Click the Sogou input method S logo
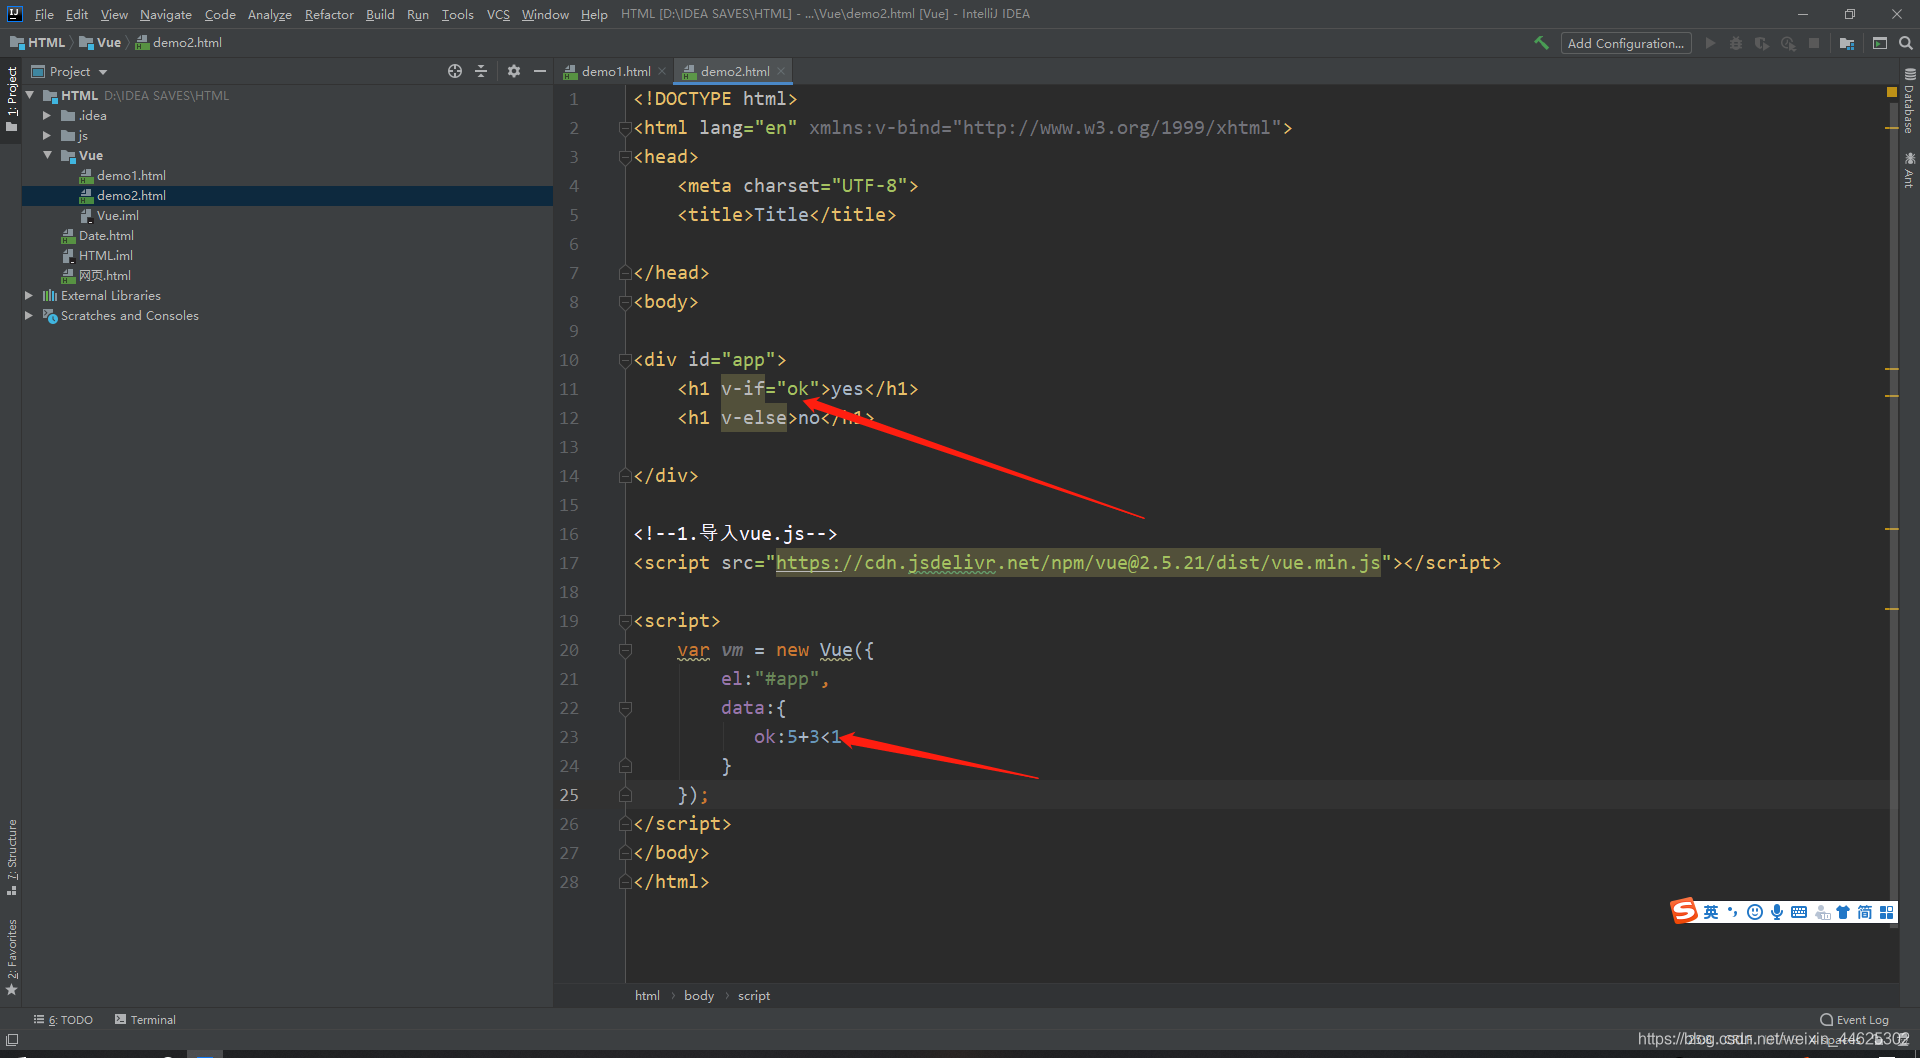The width and height of the screenshot is (1920, 1058). click(x=1684, y=911)
